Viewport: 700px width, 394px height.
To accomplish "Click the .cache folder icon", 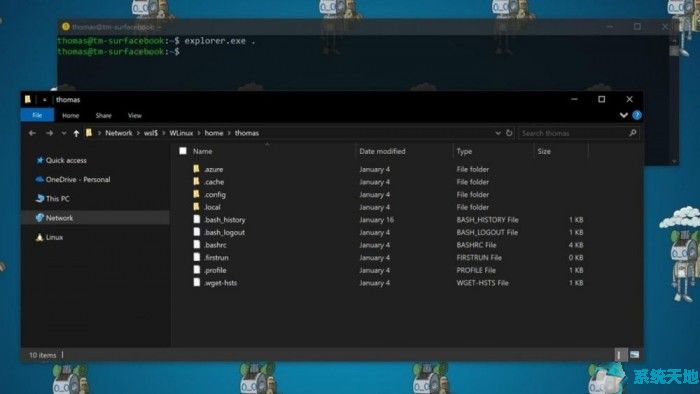I will [x=196, y=181].
